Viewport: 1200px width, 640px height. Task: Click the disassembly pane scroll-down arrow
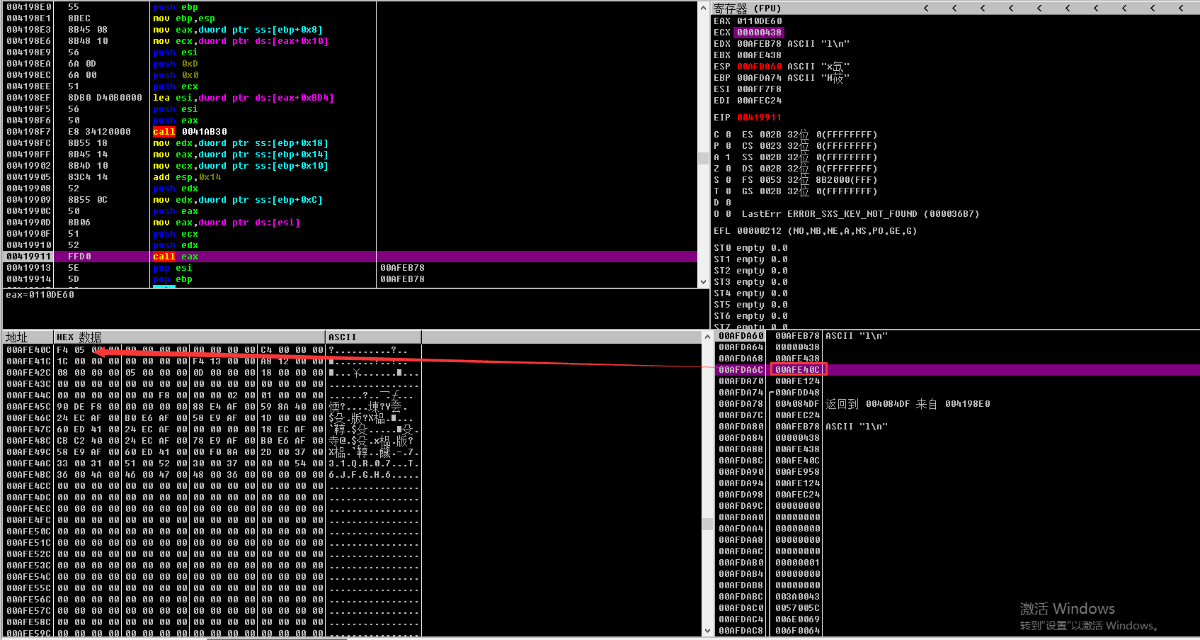pos(704,282)
